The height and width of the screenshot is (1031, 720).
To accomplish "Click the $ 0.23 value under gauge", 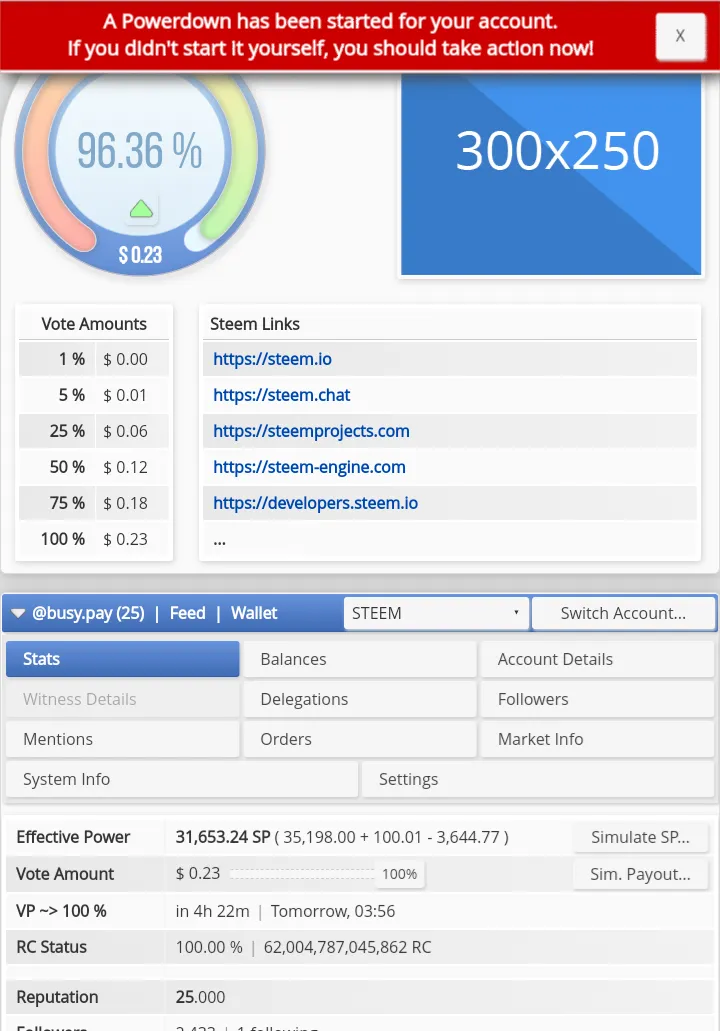I will point(140,255).
